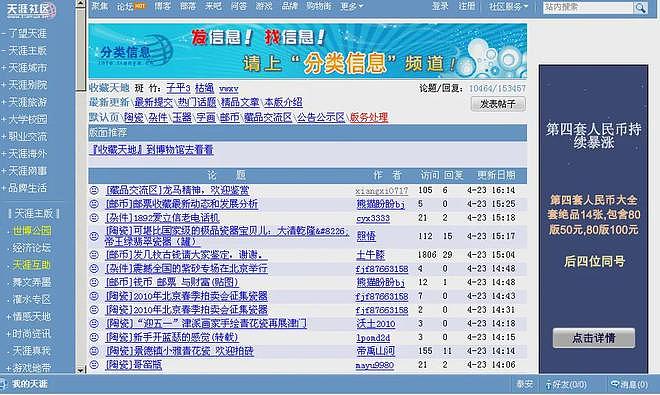Click the 站内搜索 search input field
The image size is (660, 395).
(588, 7)
